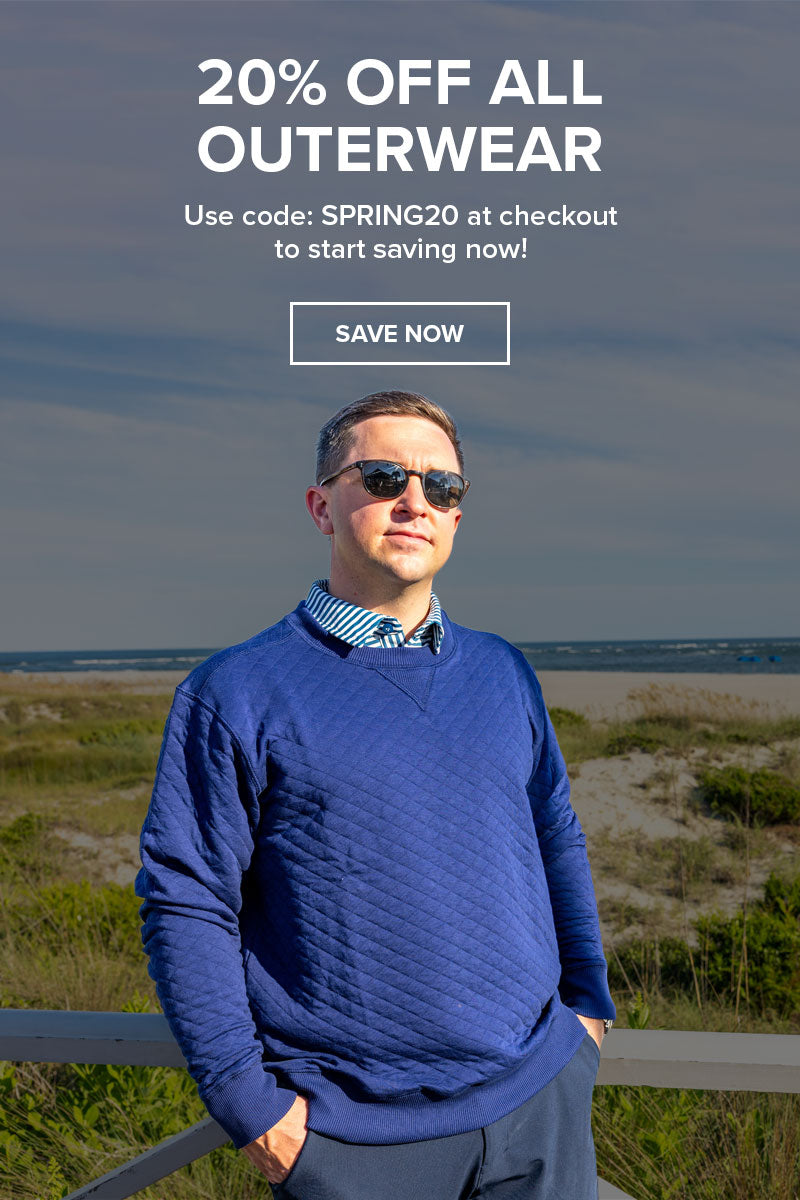800x1200 pixels.
Task: Click the SAVE NOW button
Action: pyautogui.click(x=400, y=334)
